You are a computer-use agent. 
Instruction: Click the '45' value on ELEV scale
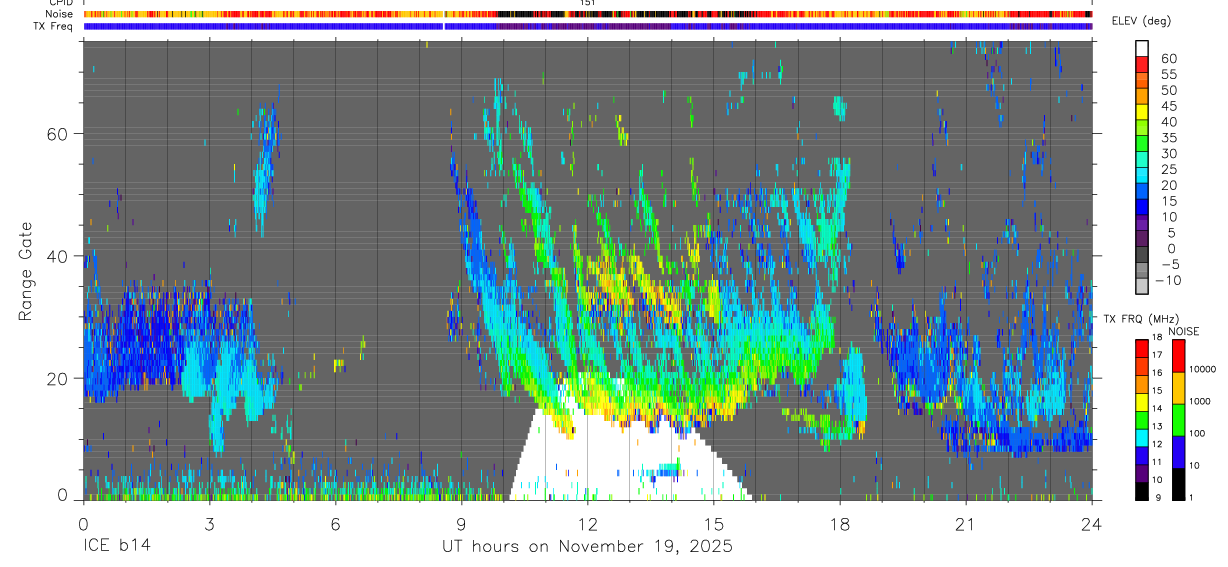pyautogui.click(x=1167, y=106)
